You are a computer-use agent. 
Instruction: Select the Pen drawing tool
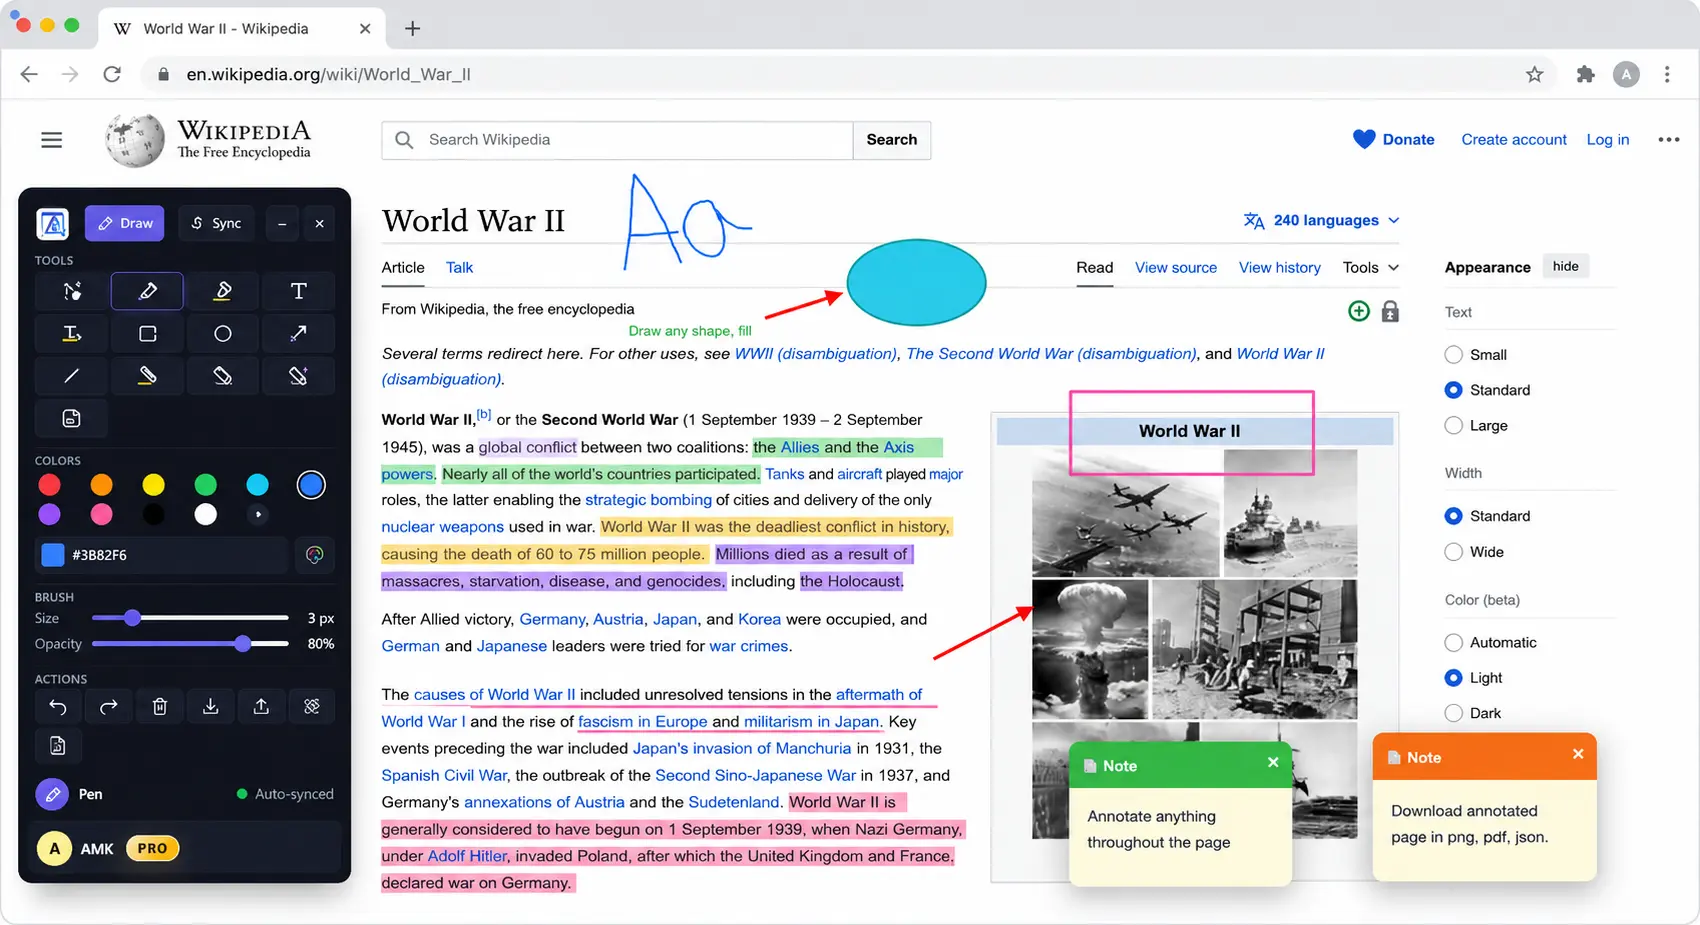147,291
